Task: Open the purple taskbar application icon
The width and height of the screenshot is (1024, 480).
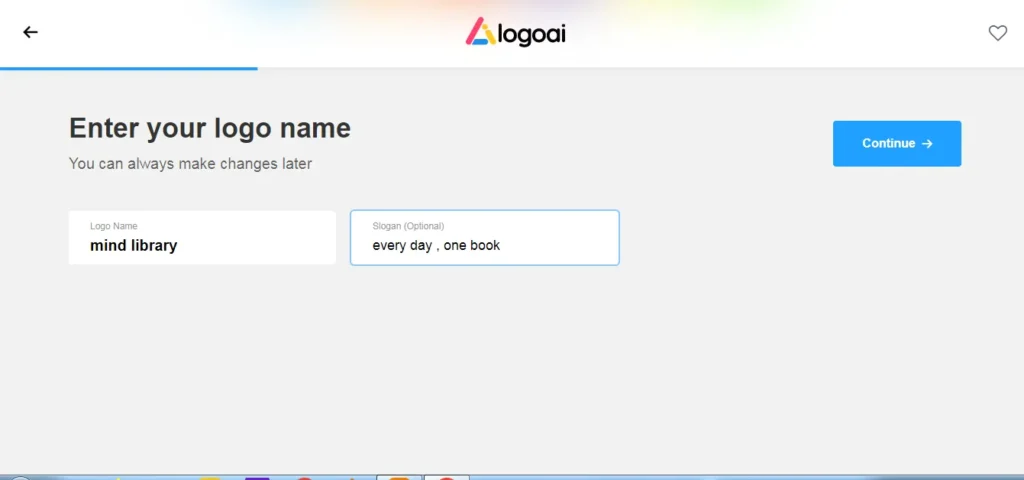Action: (257, 478)
